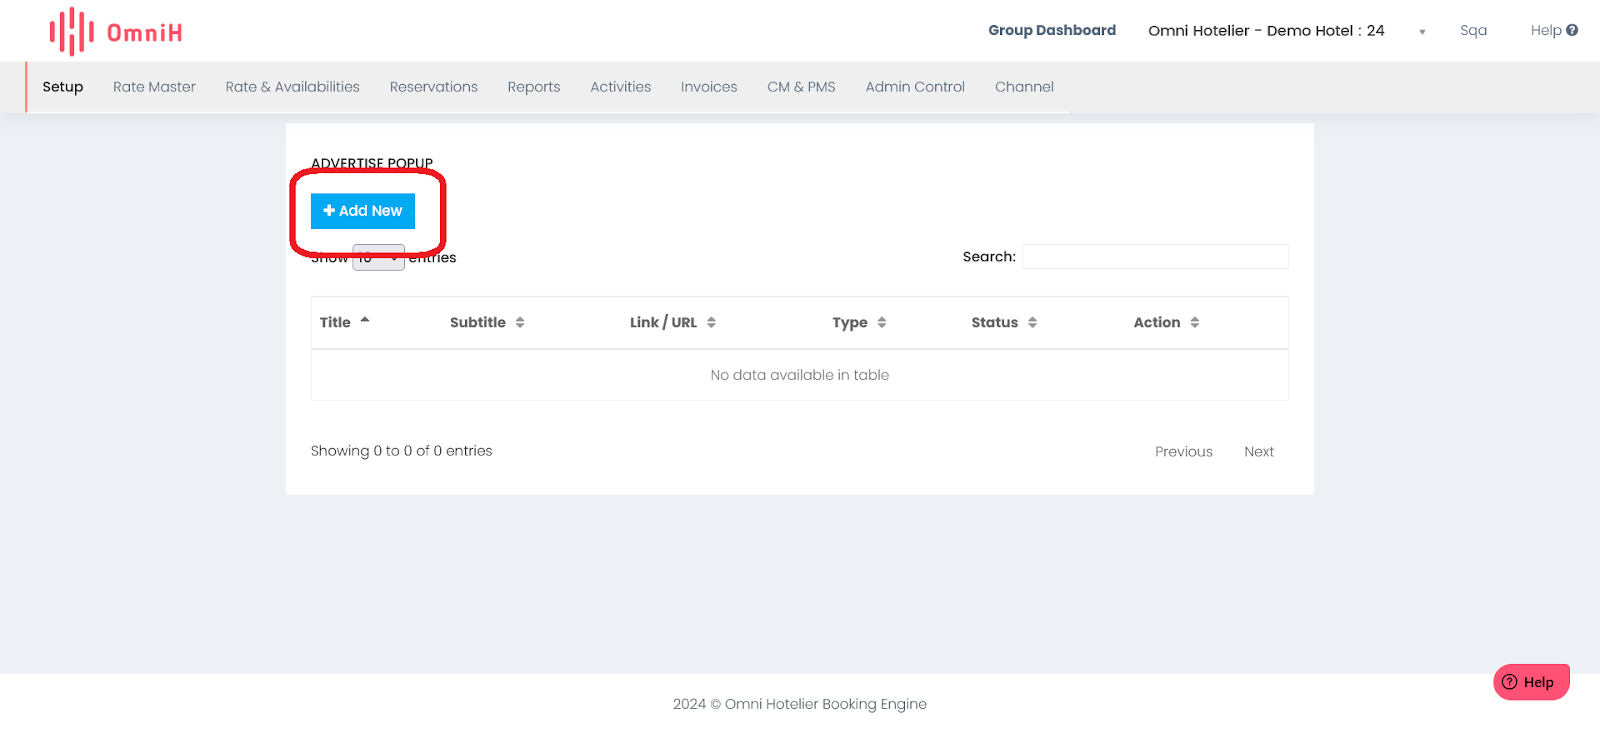Click the Previous pagination button
Screen dimensions: 1600x733
tap(1183, 452)
